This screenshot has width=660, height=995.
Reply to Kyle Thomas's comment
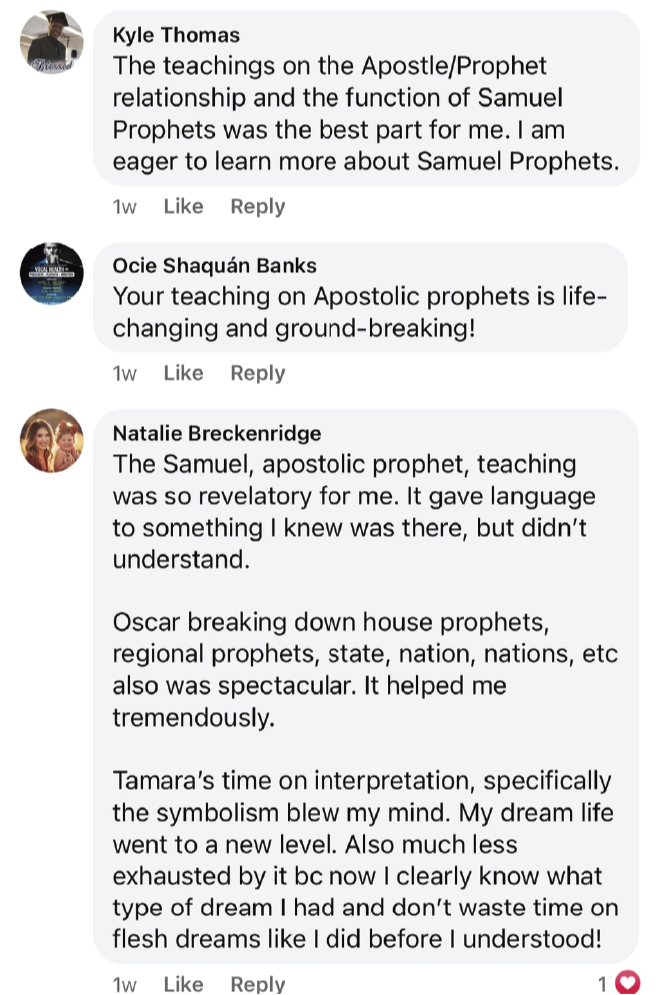tap(258, 207)
